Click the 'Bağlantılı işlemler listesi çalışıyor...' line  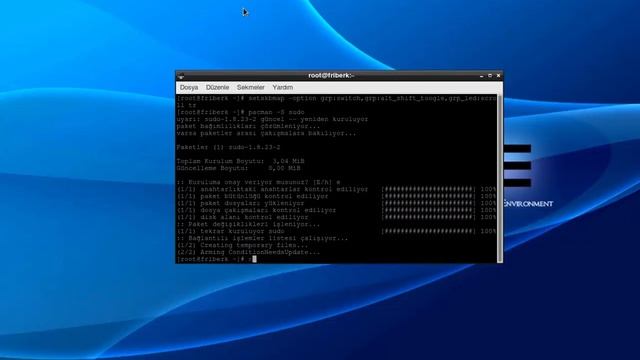262,238
